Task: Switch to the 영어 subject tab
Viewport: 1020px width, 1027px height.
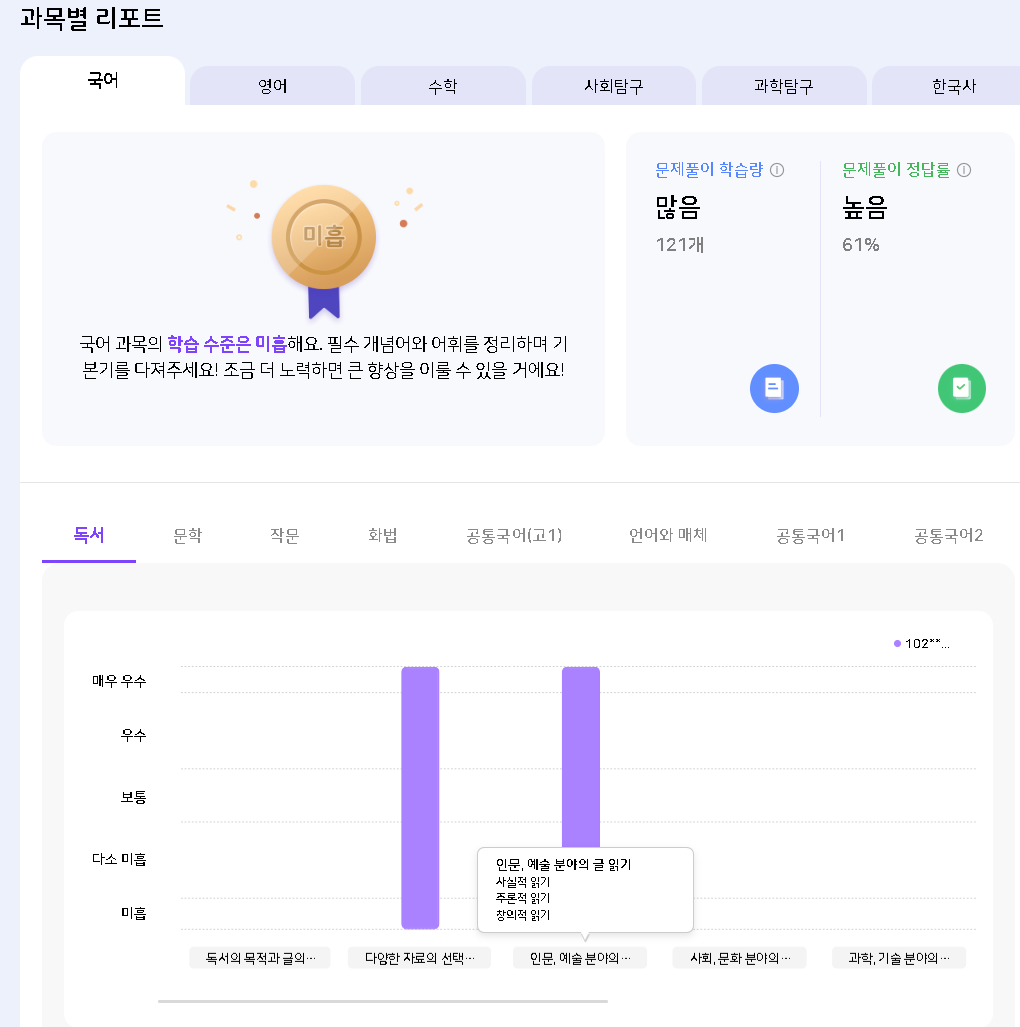Action: point(272,86)
